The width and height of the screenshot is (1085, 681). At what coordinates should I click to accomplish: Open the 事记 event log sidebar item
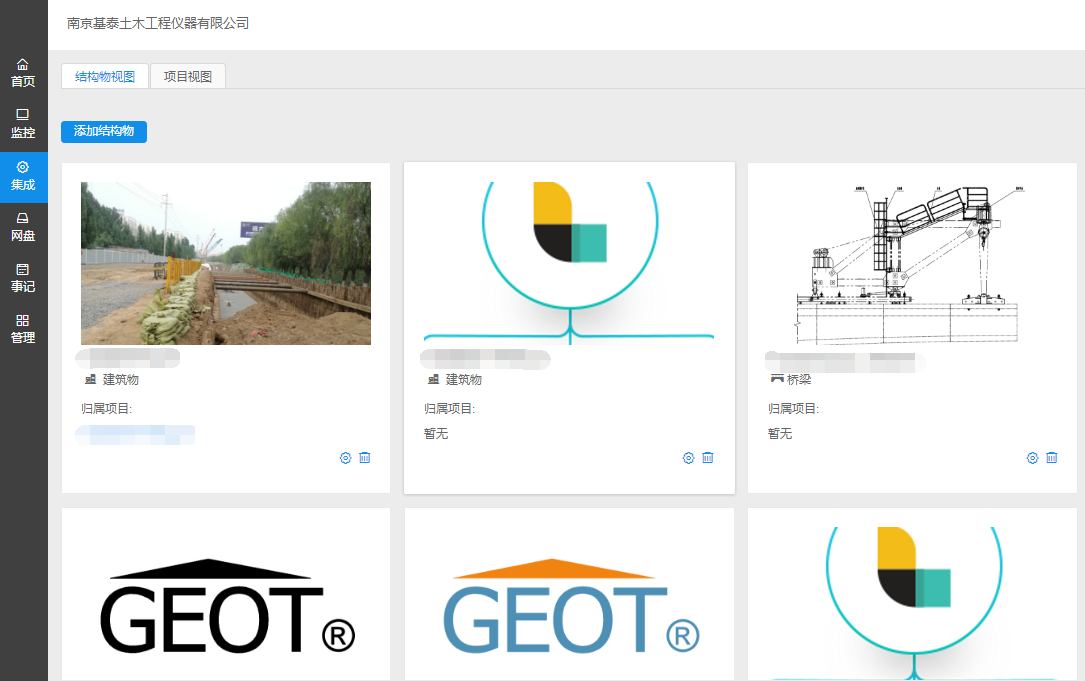[23, 278]
